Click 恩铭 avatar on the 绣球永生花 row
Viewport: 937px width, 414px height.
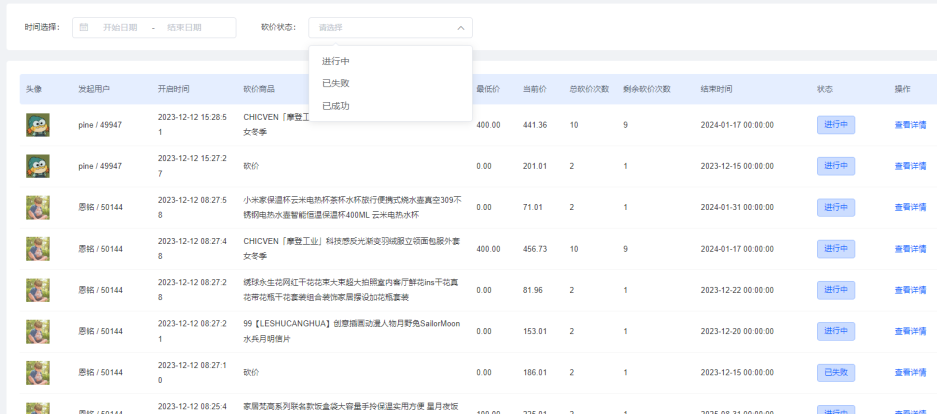38,290
